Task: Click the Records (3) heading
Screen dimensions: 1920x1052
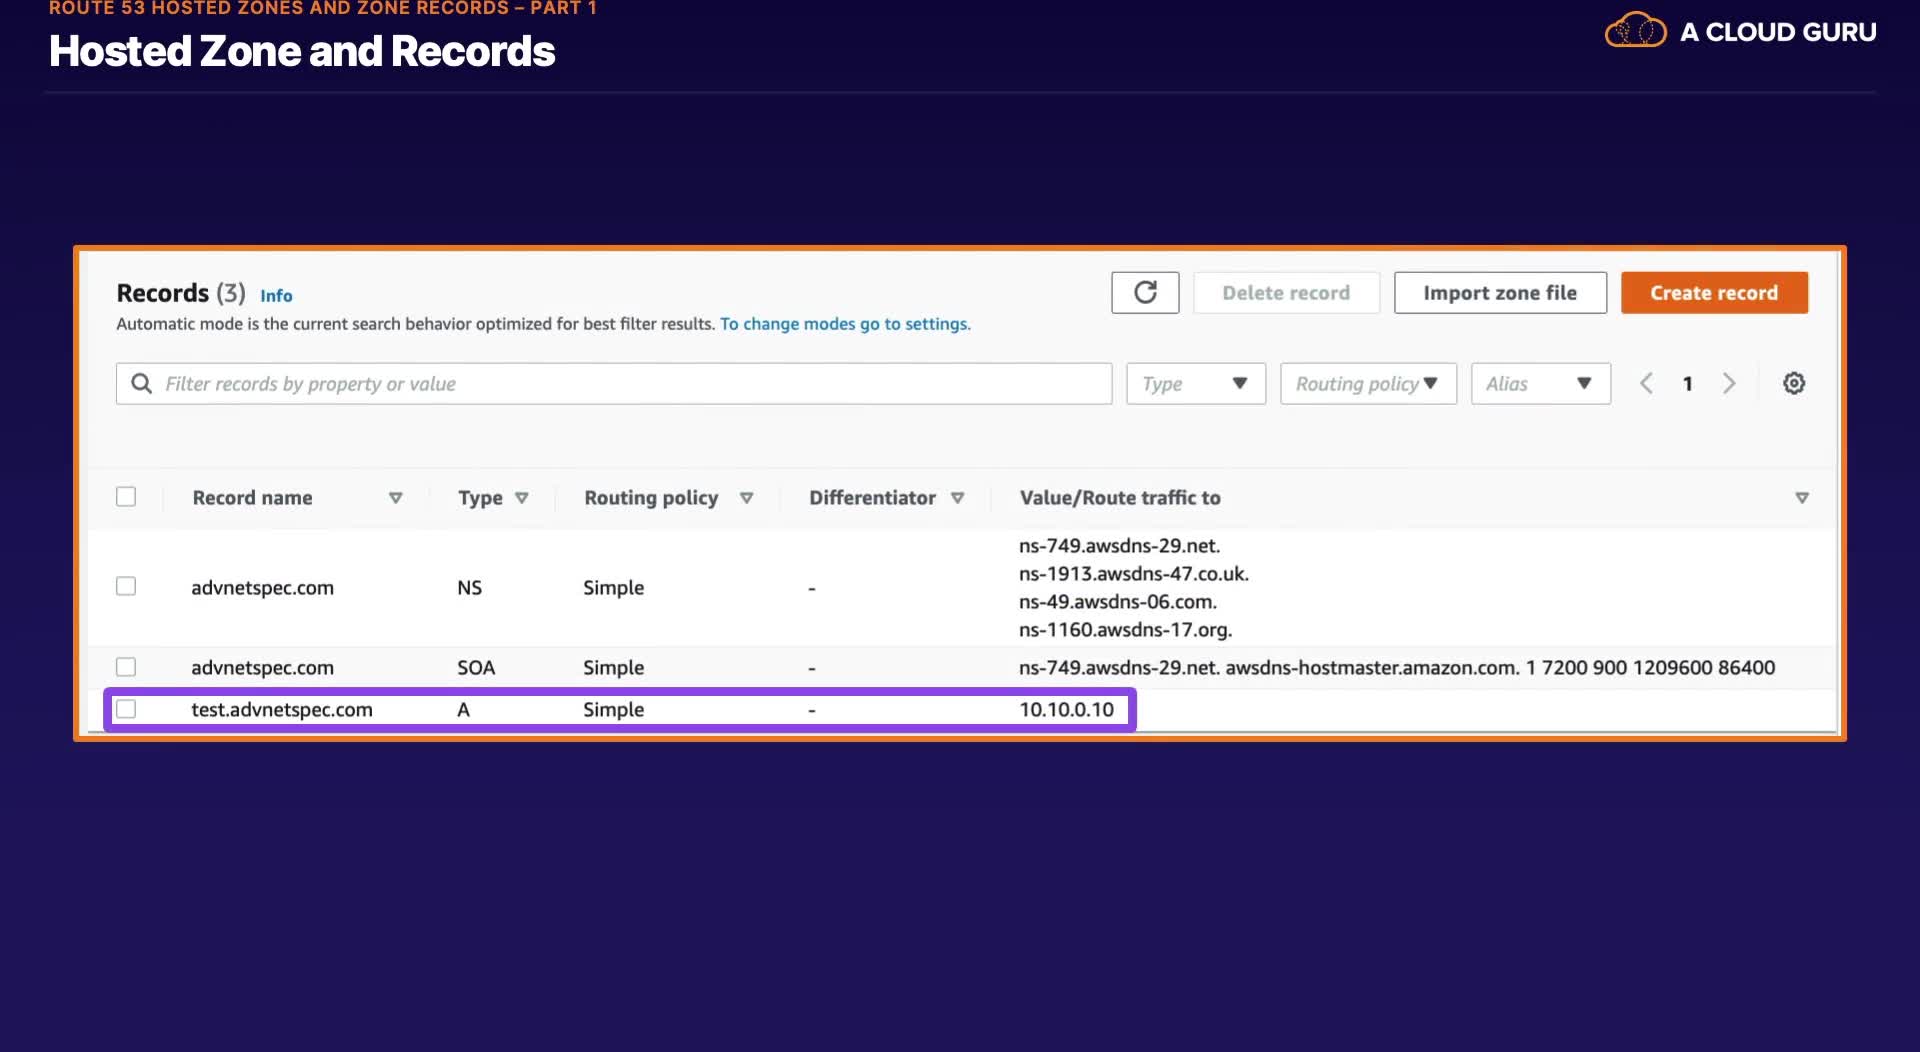Action: 180,293
